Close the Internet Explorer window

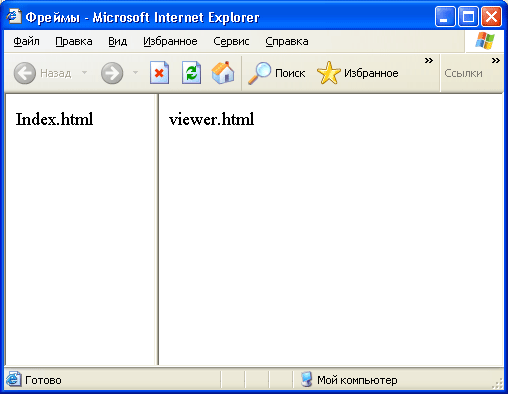491,16
